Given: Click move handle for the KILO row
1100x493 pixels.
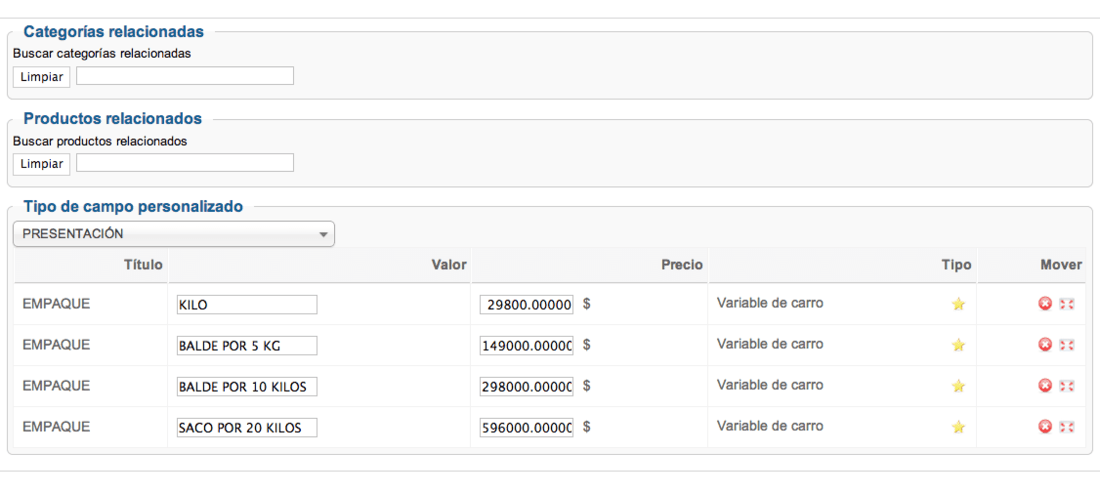Looking at the screenshot, I should (x=1066, y=304).
